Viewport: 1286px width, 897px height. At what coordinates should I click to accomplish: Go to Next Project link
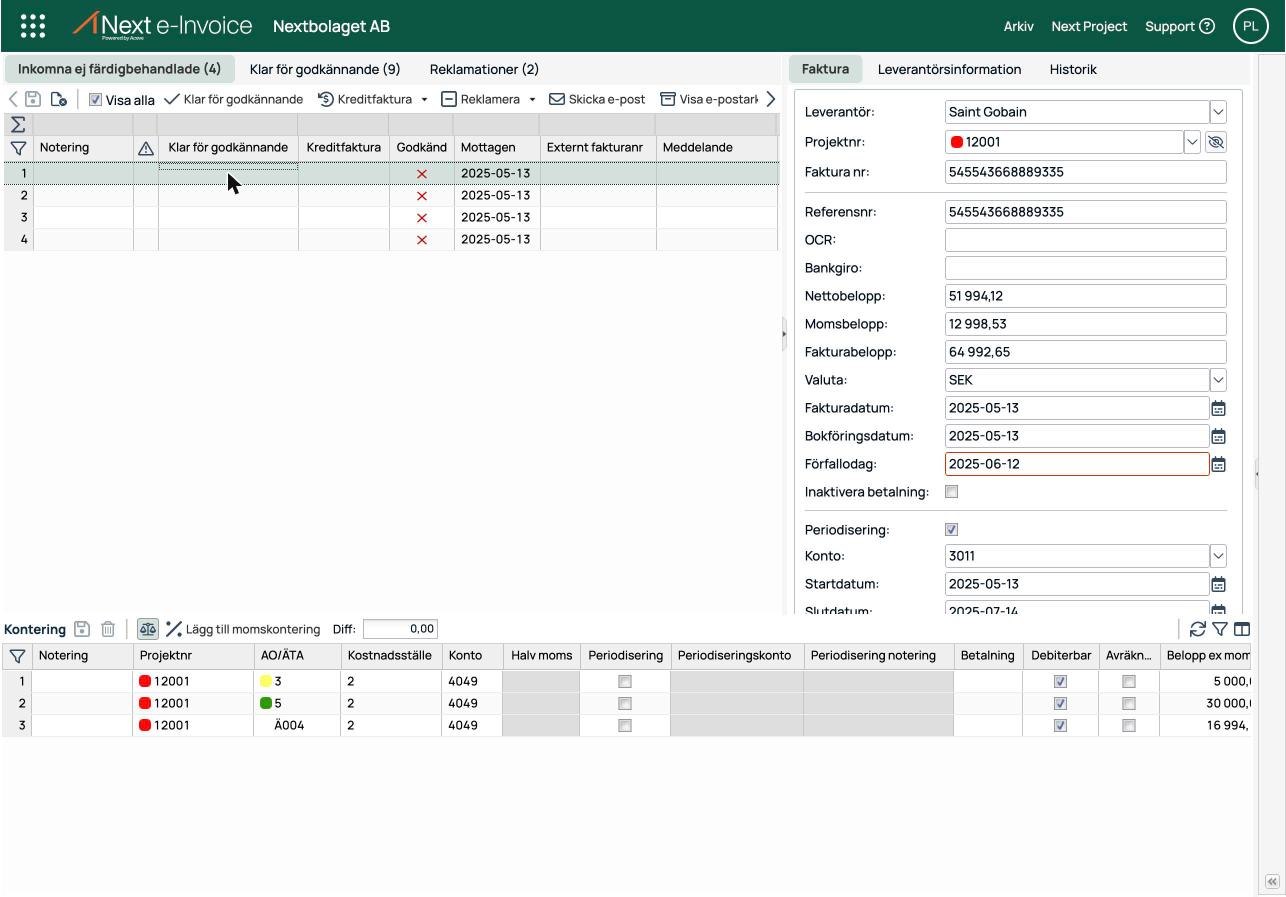click(x=1089, y=26)
